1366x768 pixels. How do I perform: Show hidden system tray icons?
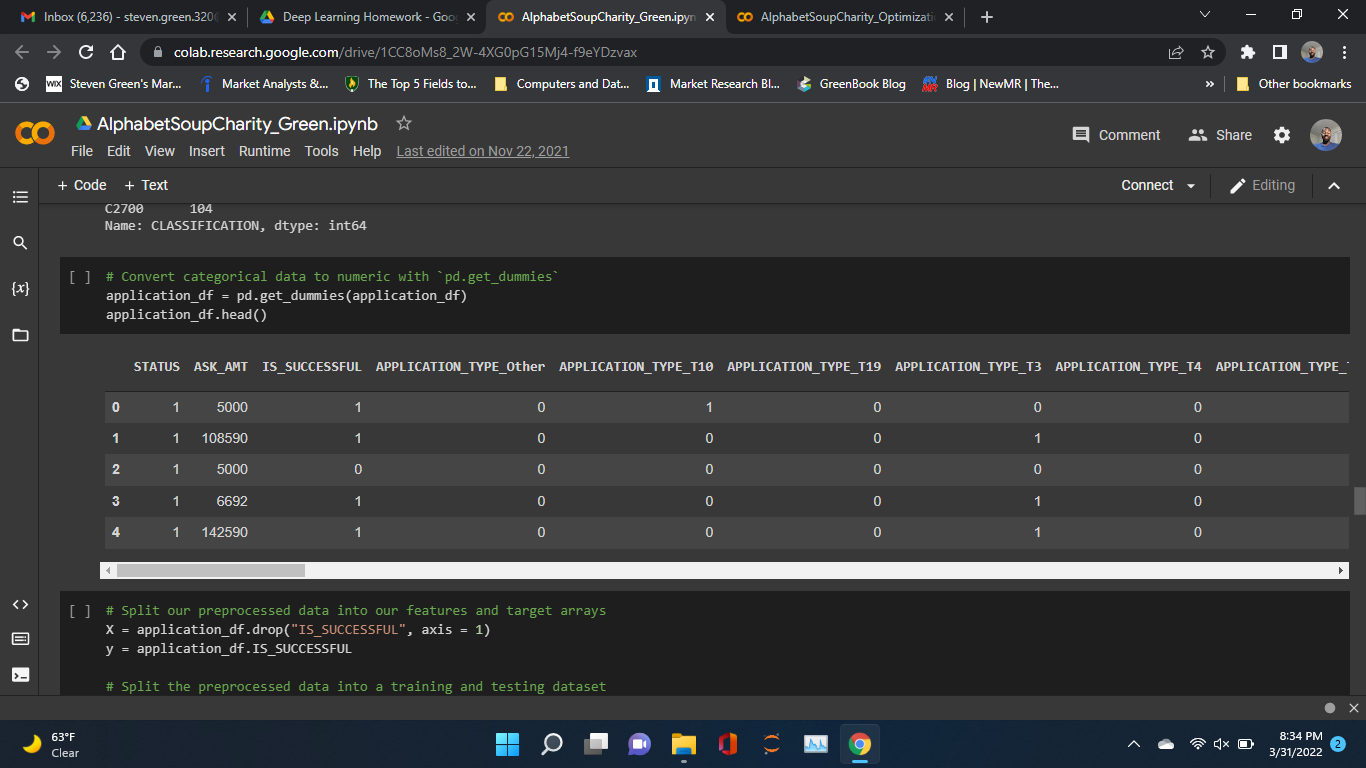pos(1134,744)
